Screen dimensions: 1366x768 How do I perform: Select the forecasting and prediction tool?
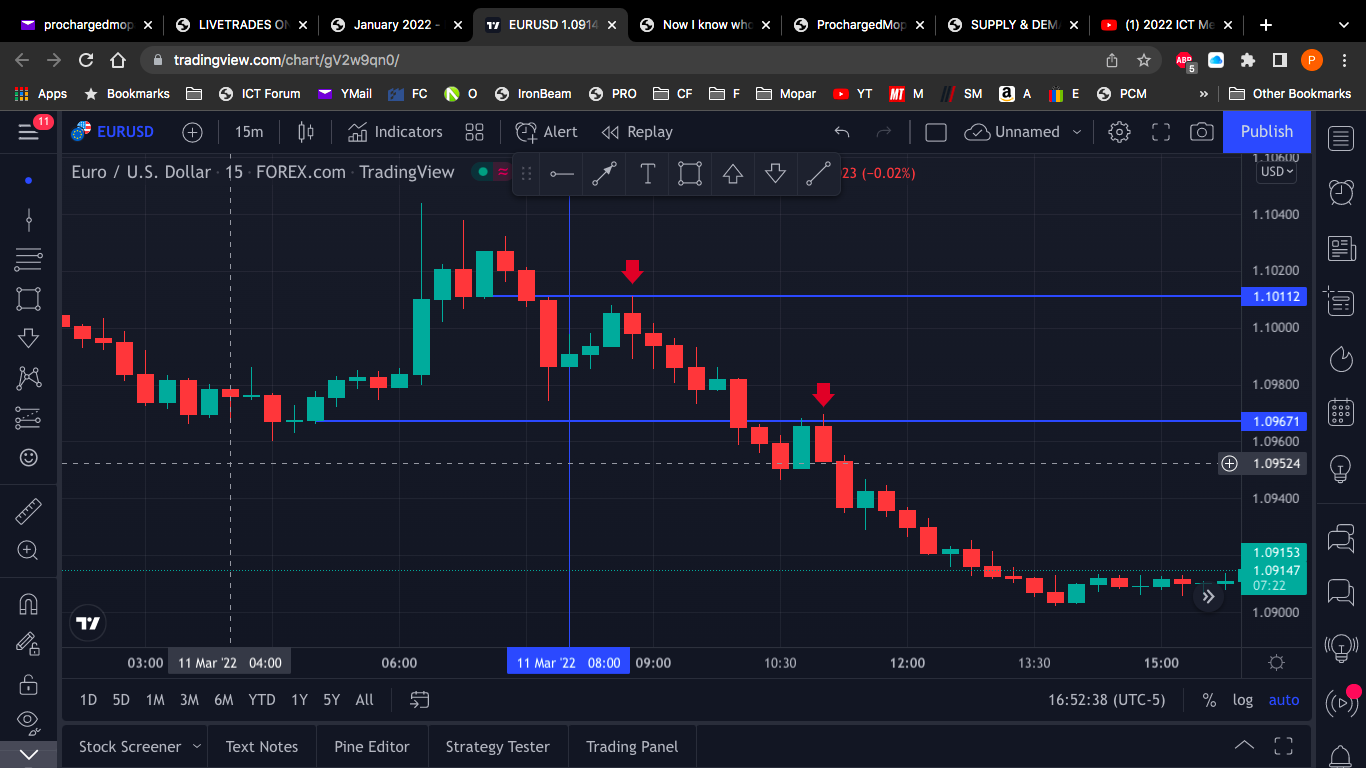pyautogui.click(x=29, y=418)
